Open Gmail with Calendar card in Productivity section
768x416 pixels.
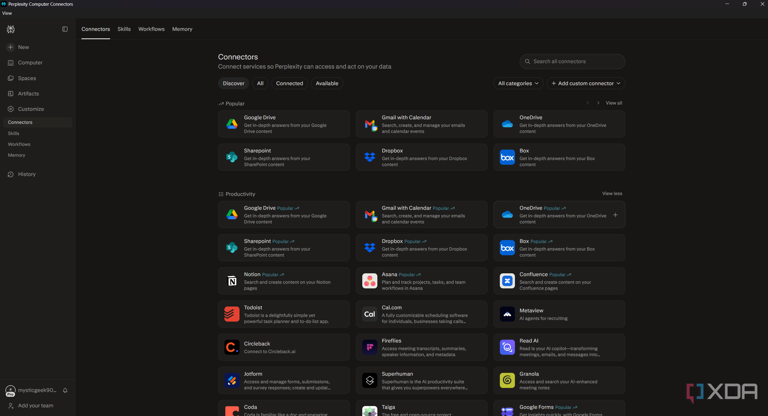(422, 215)
